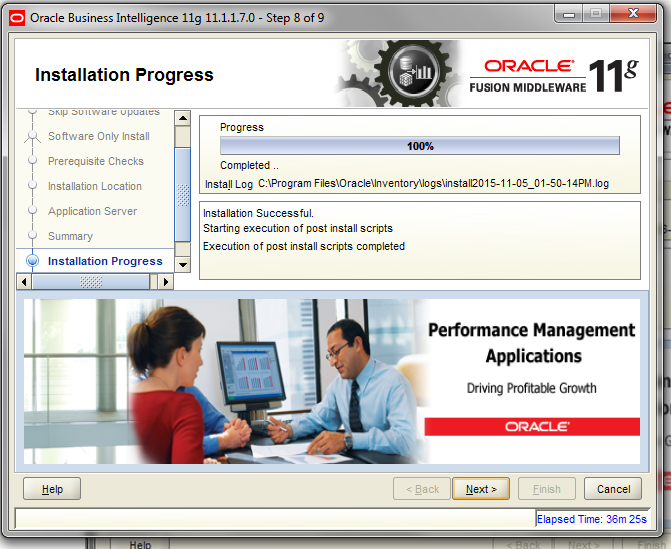Select the Installation Location step

pyautogui.click(x=95, y=186)
